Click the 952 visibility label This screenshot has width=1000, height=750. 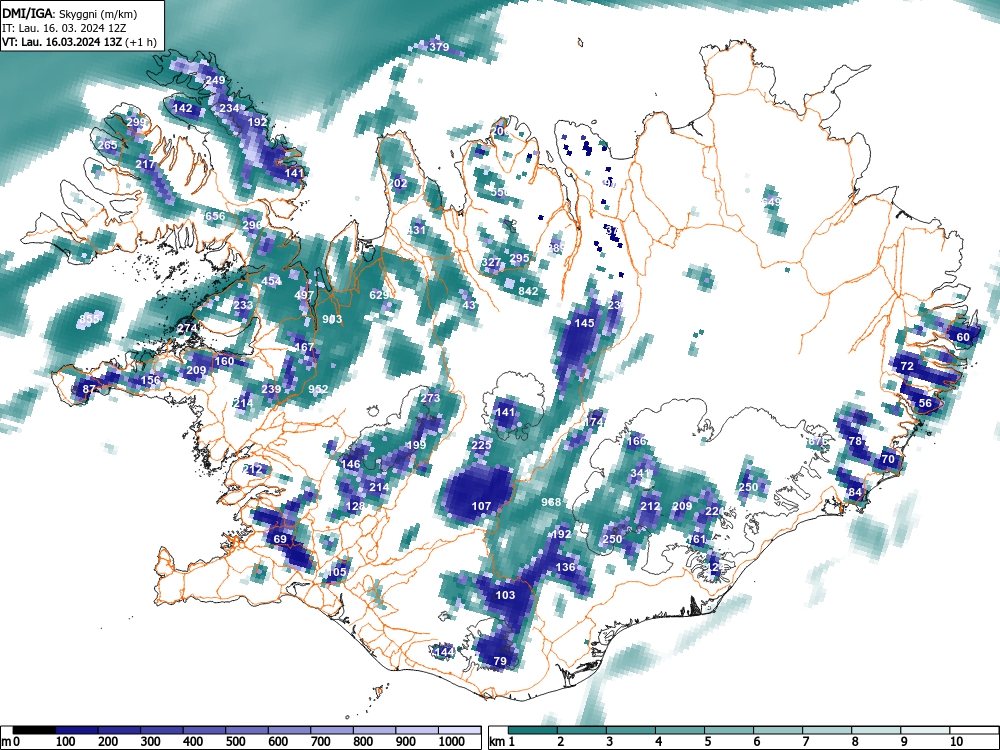[318, 389]
